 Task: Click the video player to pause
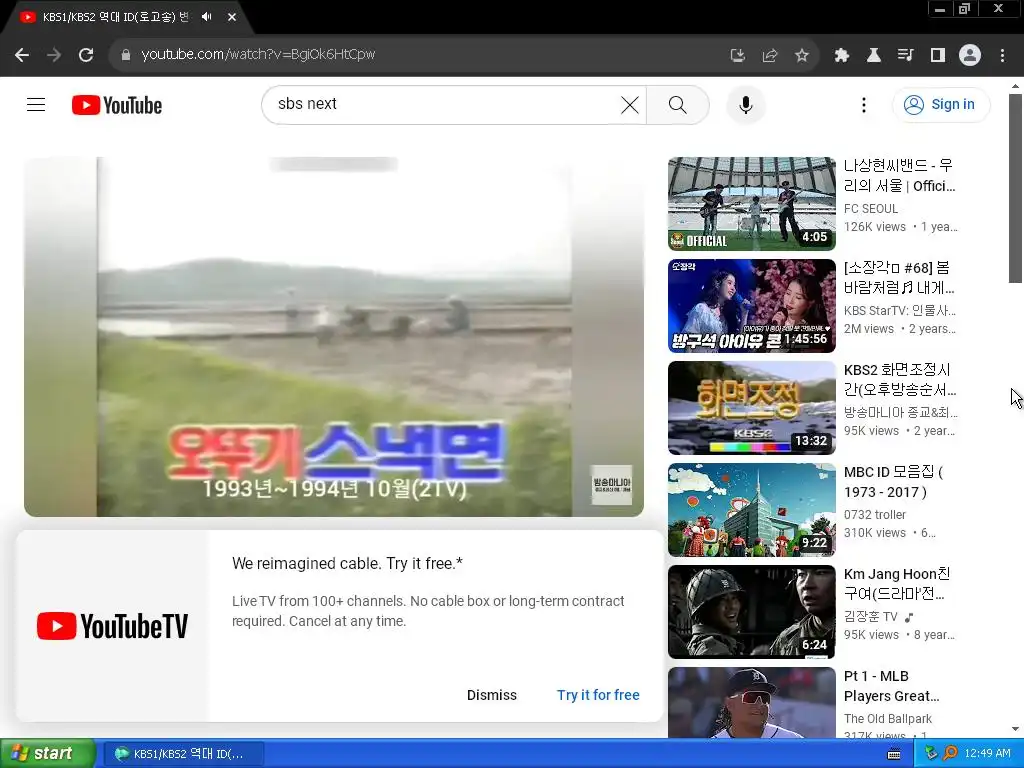334,337
